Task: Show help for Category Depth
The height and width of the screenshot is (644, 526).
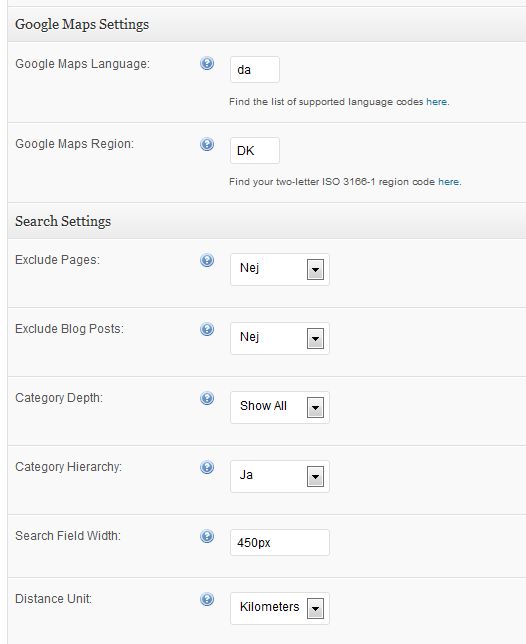Action: [x=207, y=398]
